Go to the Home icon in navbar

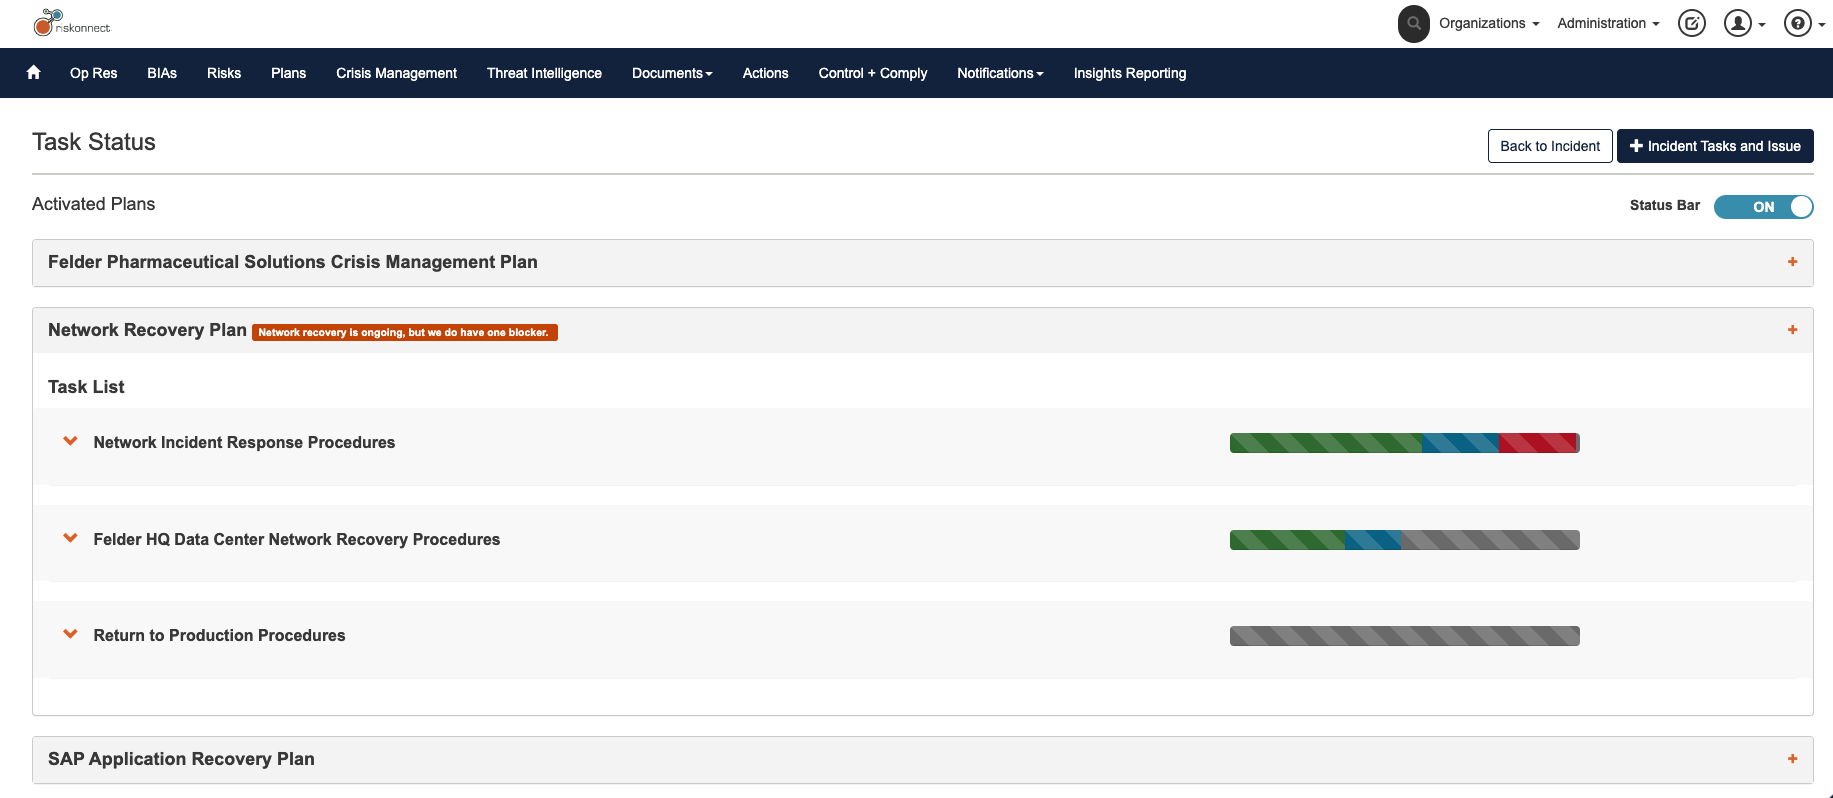[x=33, y=72]
